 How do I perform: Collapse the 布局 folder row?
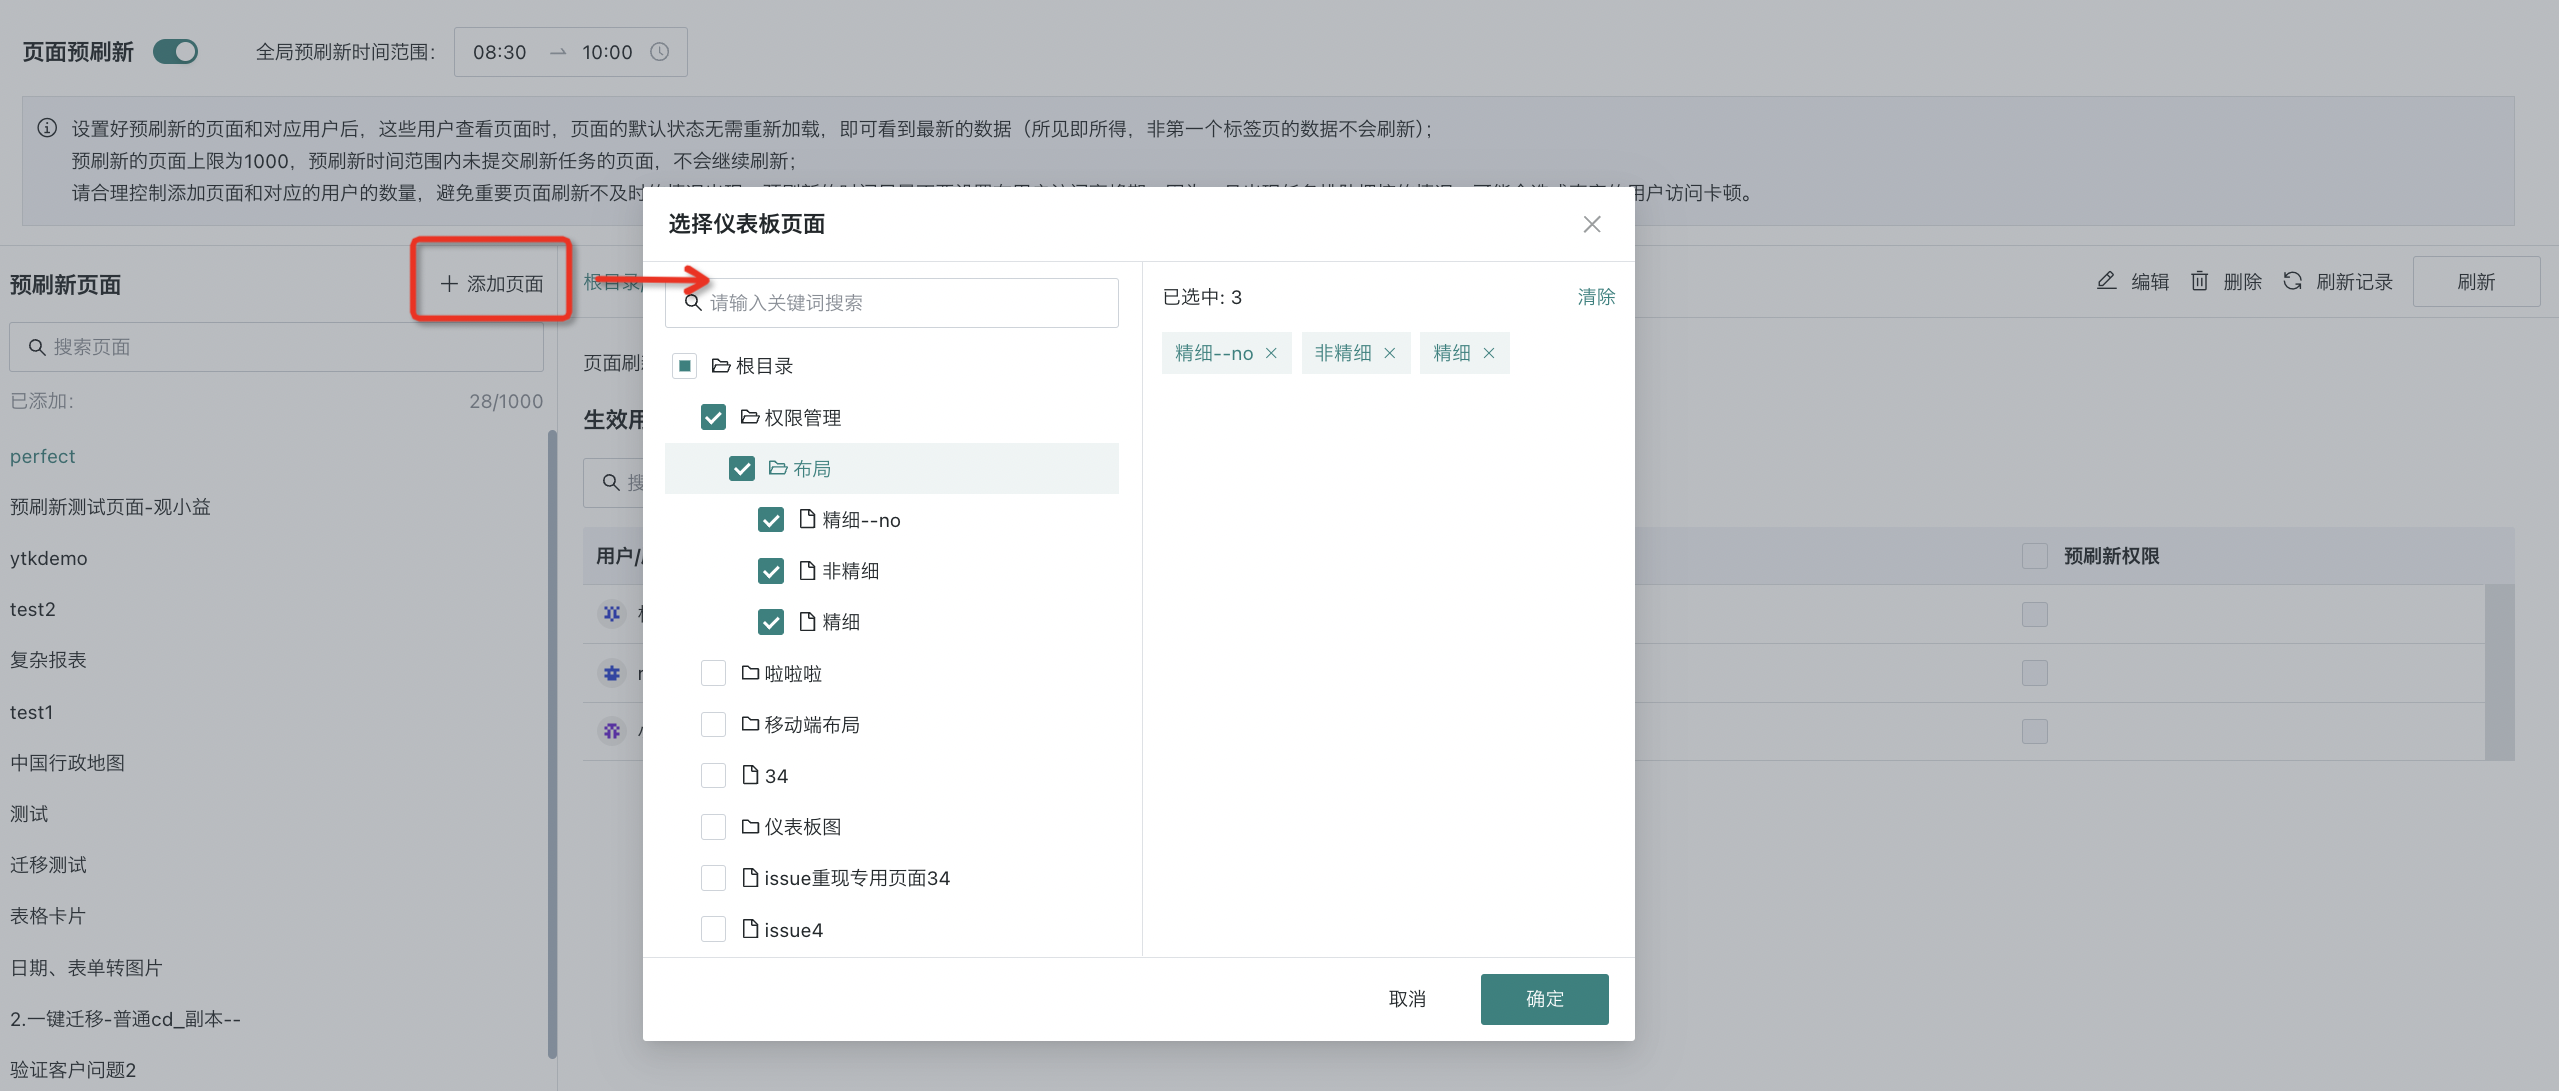point(891,468)
